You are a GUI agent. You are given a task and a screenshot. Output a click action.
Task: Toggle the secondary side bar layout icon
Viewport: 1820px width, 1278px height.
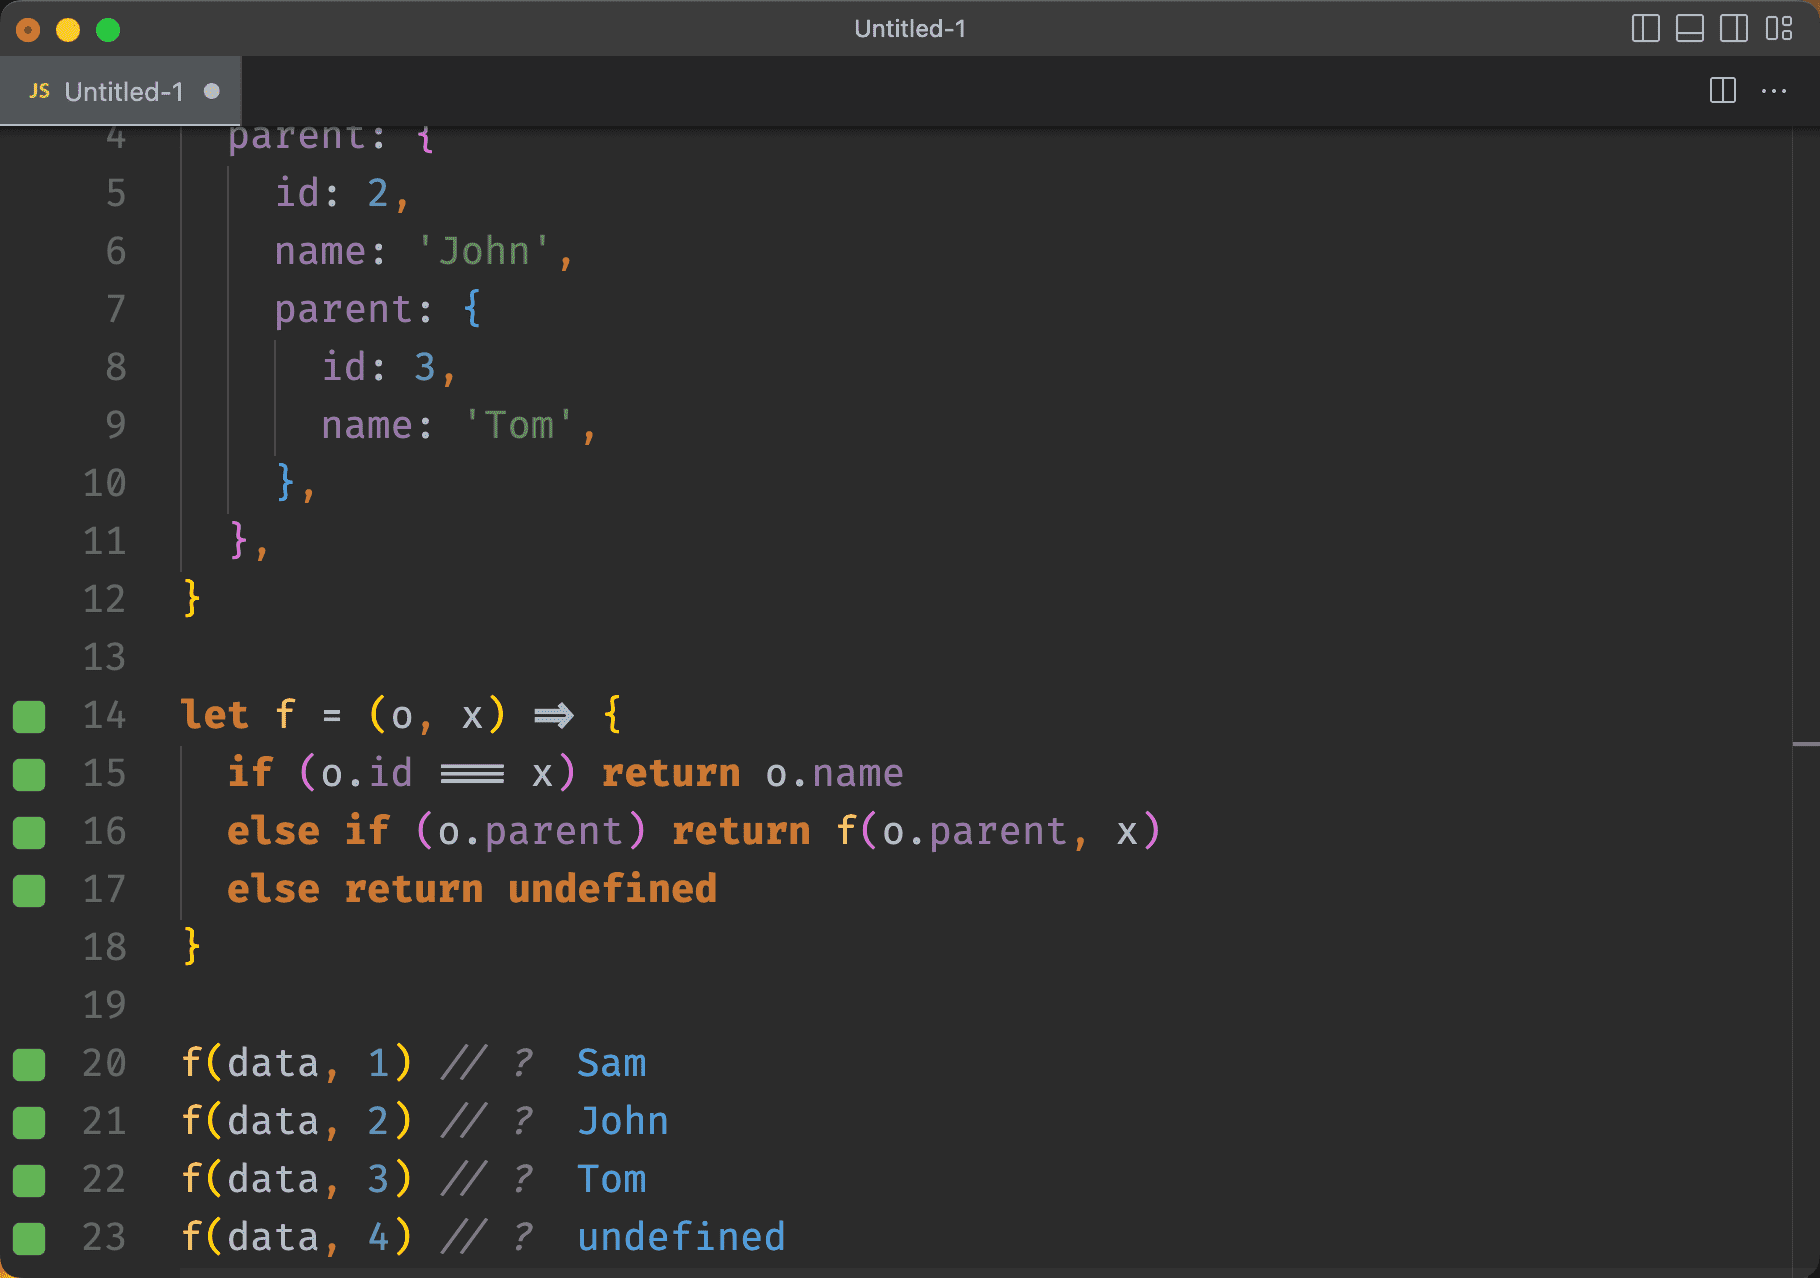[1734, 29]
